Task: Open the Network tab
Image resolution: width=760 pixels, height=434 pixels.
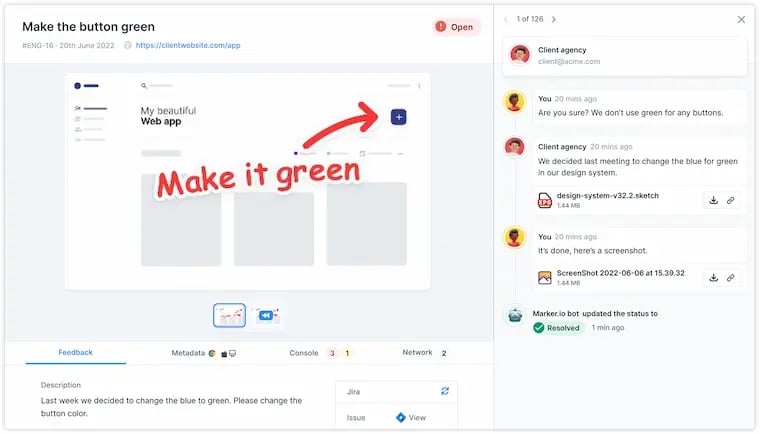Action: (x=418, y=353)
